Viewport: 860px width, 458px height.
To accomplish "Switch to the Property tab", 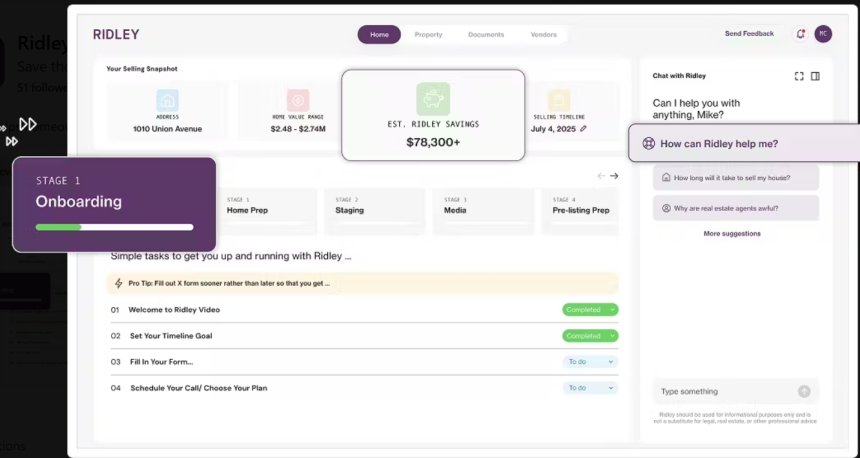I will coord(428,35).
